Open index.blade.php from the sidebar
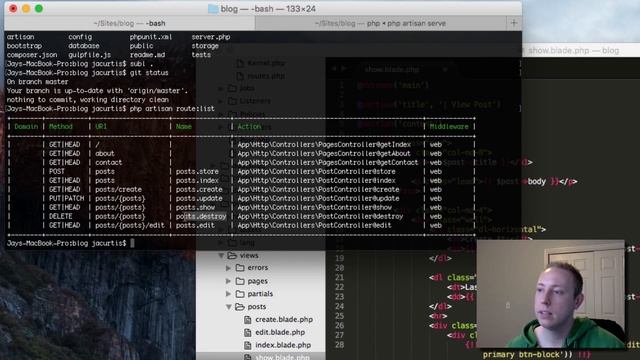 point(283,345)
